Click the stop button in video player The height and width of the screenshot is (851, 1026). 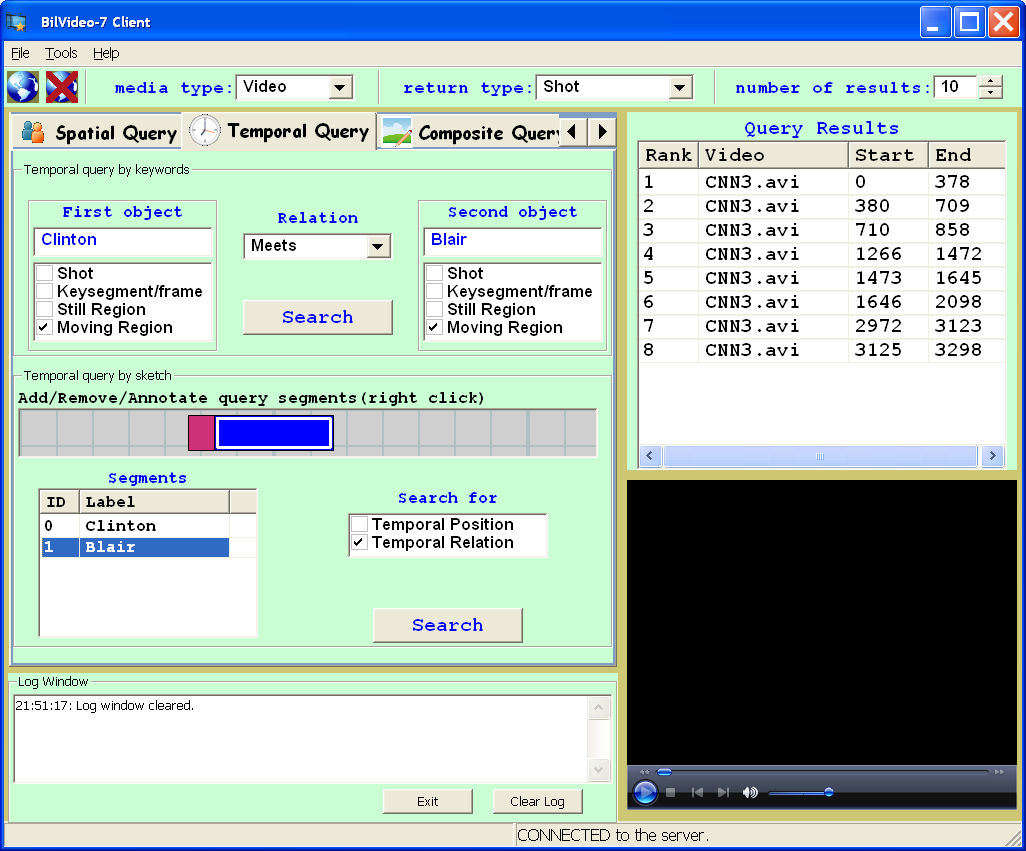coord(671,792)
